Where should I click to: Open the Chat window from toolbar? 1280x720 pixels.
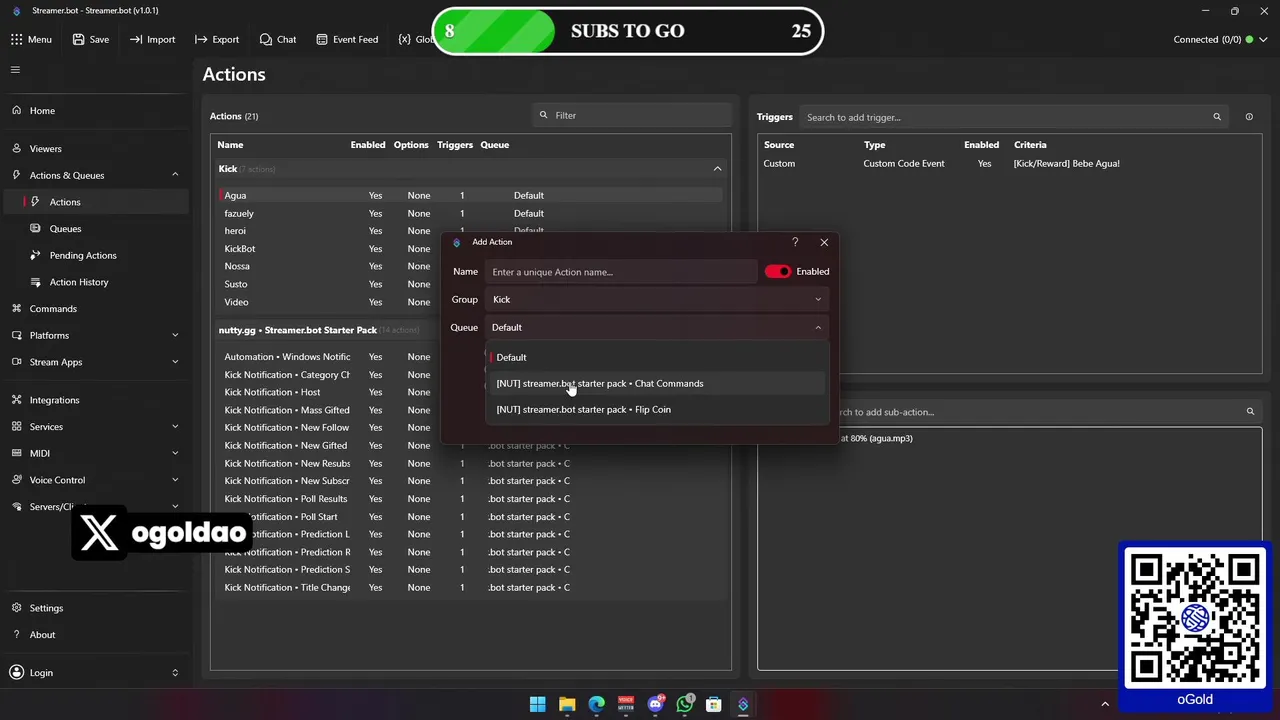[x=278, y=40]
